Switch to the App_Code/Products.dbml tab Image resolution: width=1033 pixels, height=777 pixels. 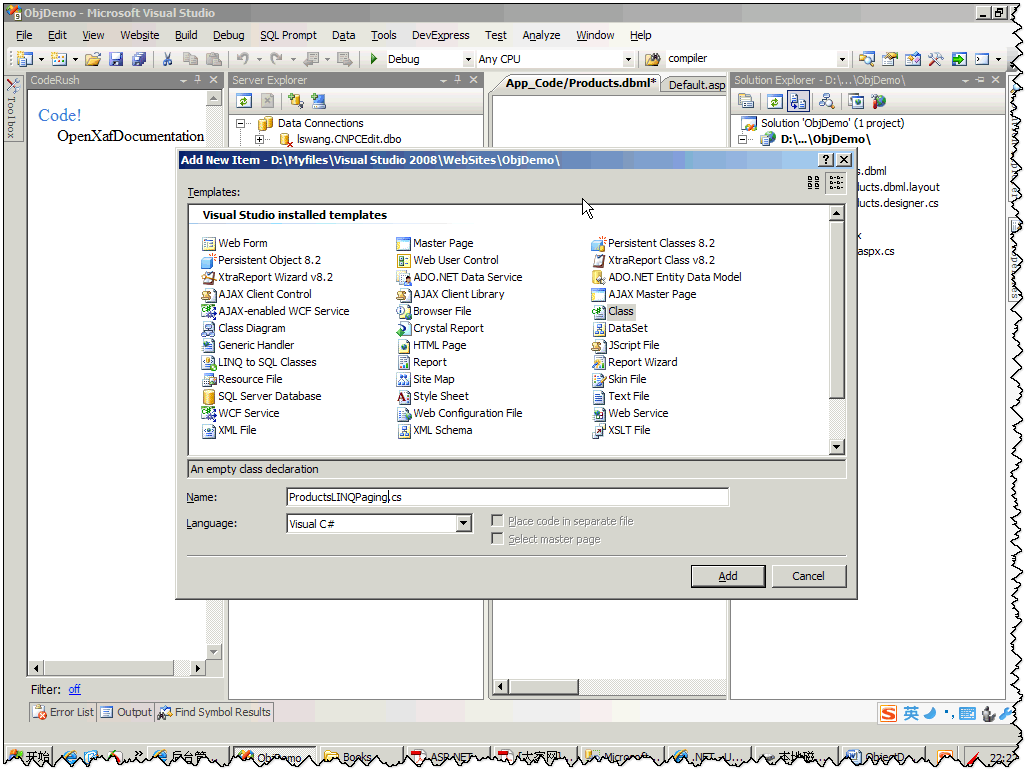(580, 84)
